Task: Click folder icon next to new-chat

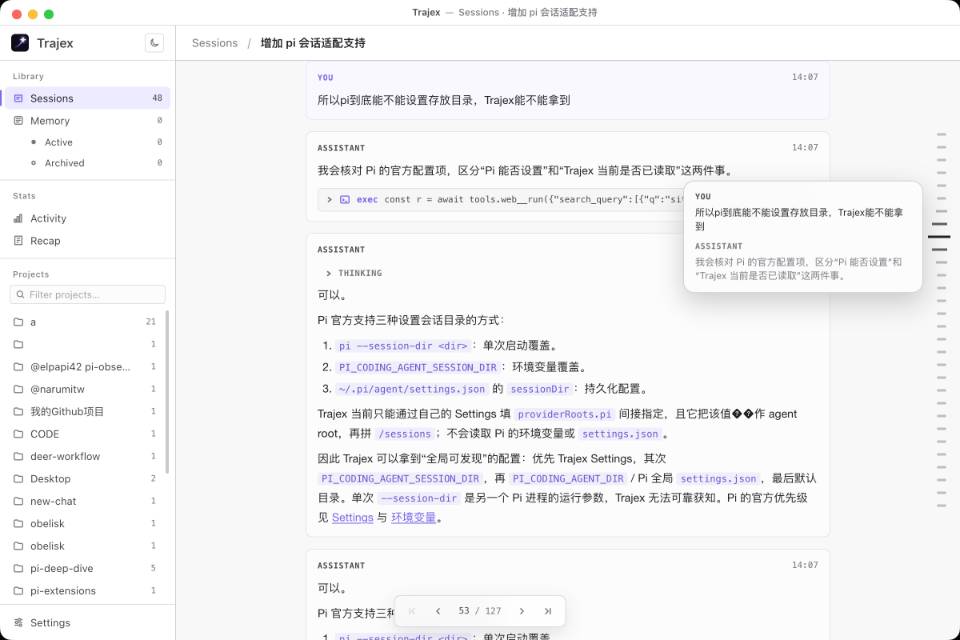Action: pos(18,501)
